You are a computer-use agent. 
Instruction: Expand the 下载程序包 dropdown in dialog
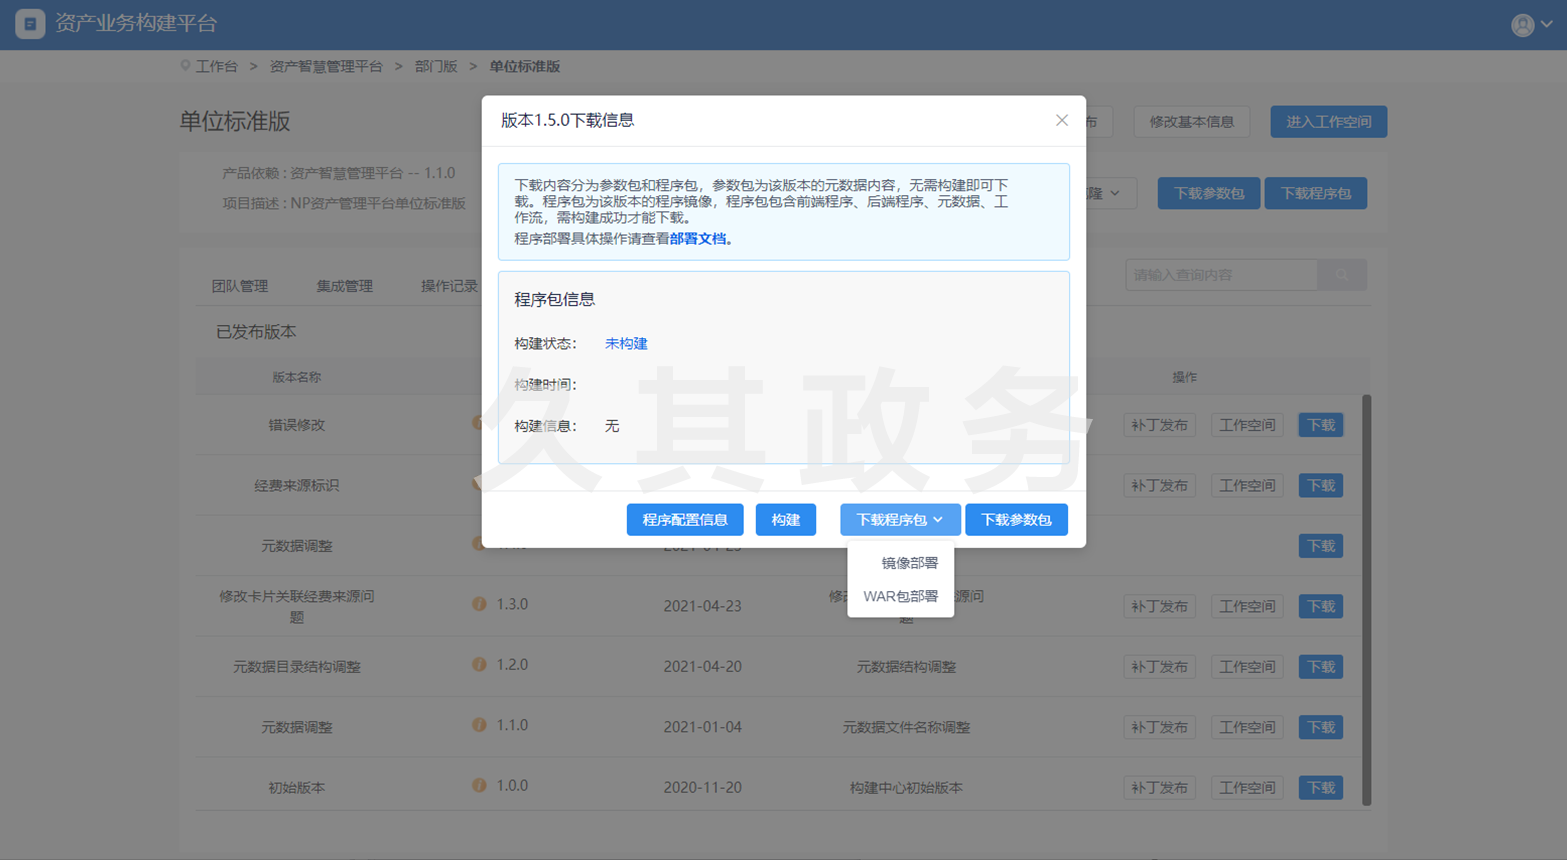(x=899, y=520)
